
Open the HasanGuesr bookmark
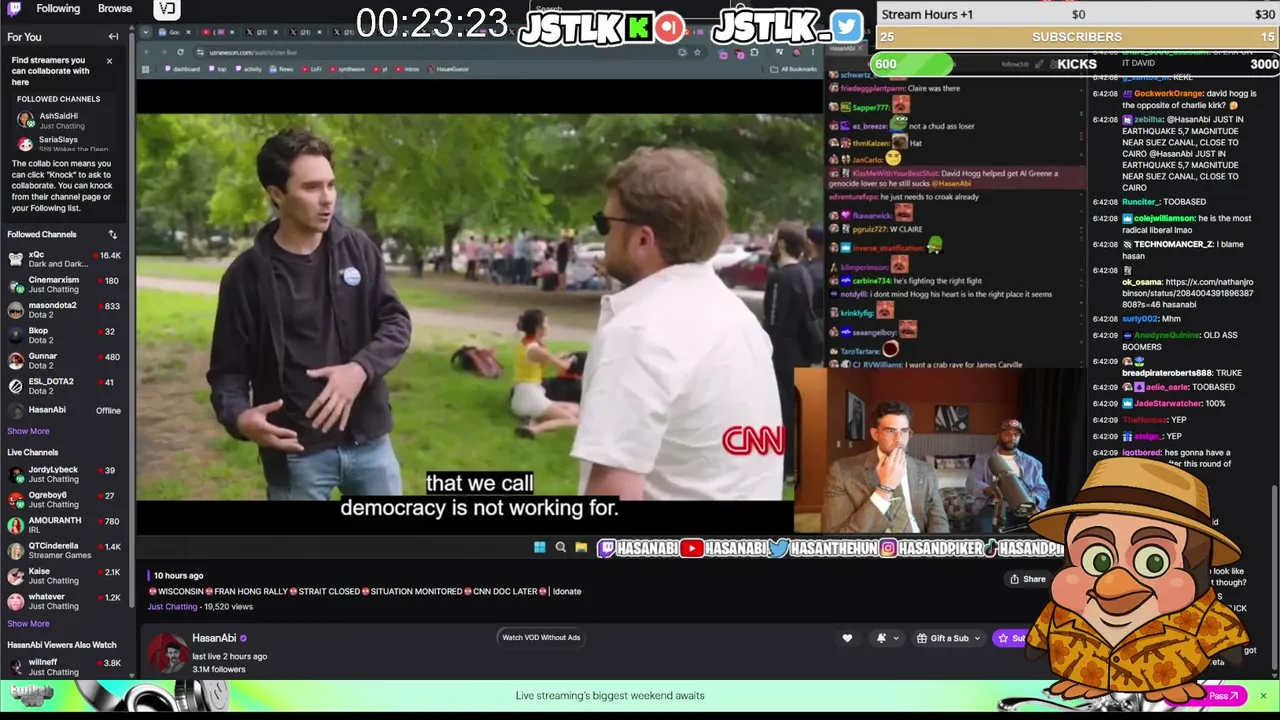click(448, 69)
